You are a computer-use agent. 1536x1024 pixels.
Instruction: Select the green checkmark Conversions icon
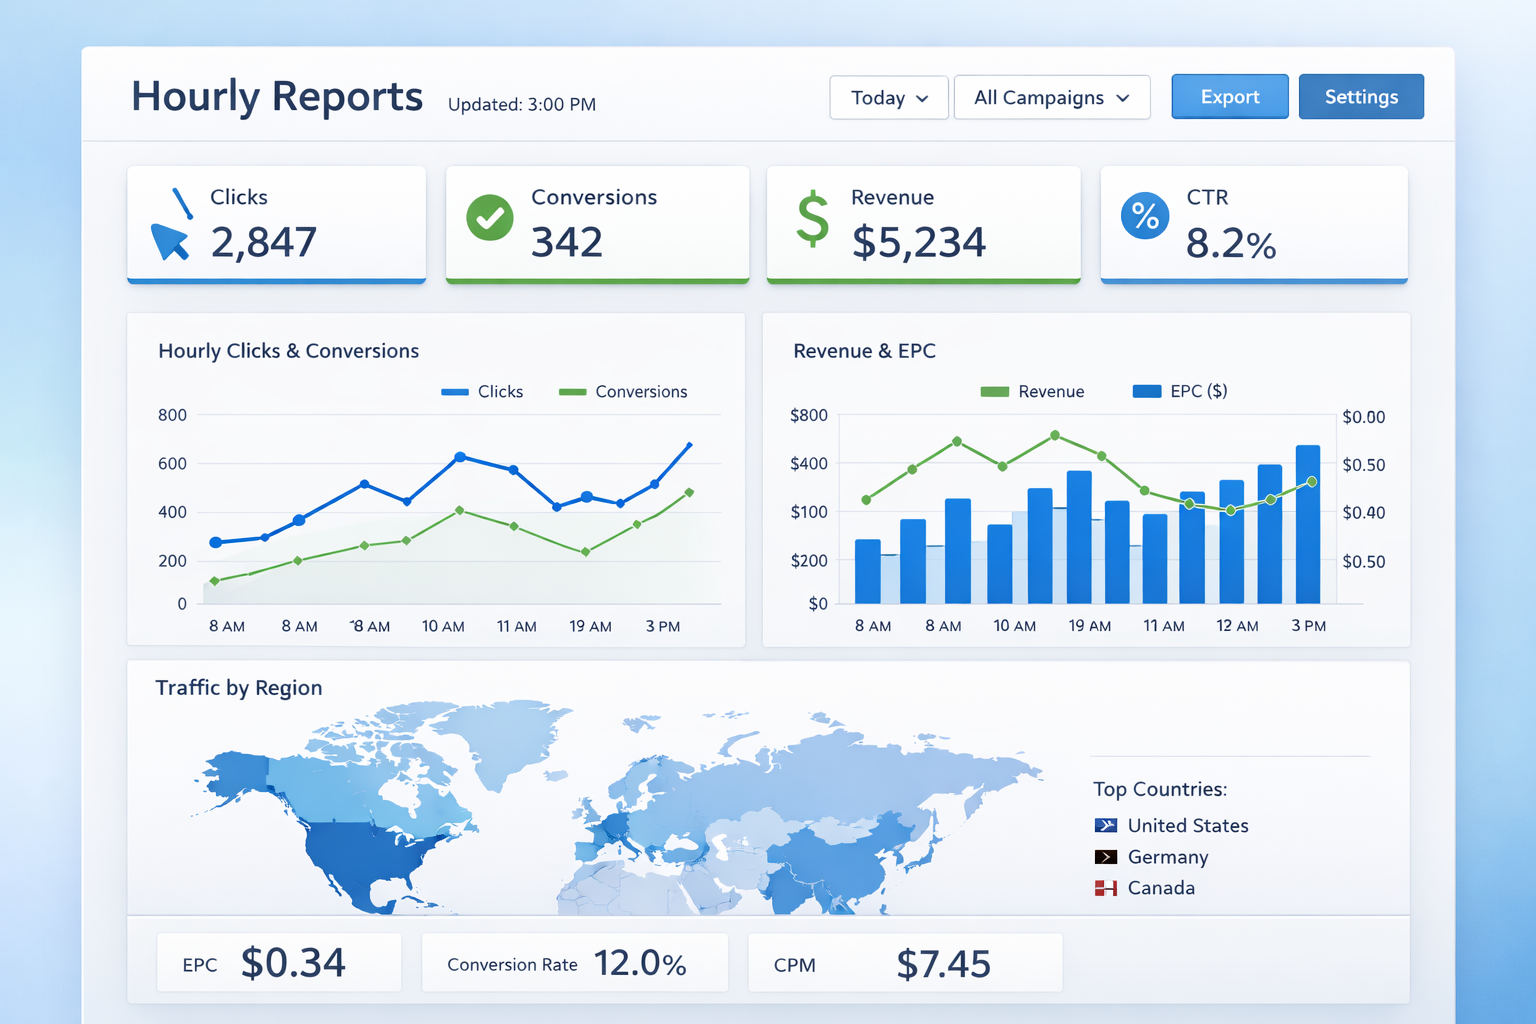pyautogui.click(x=489, y=215)
